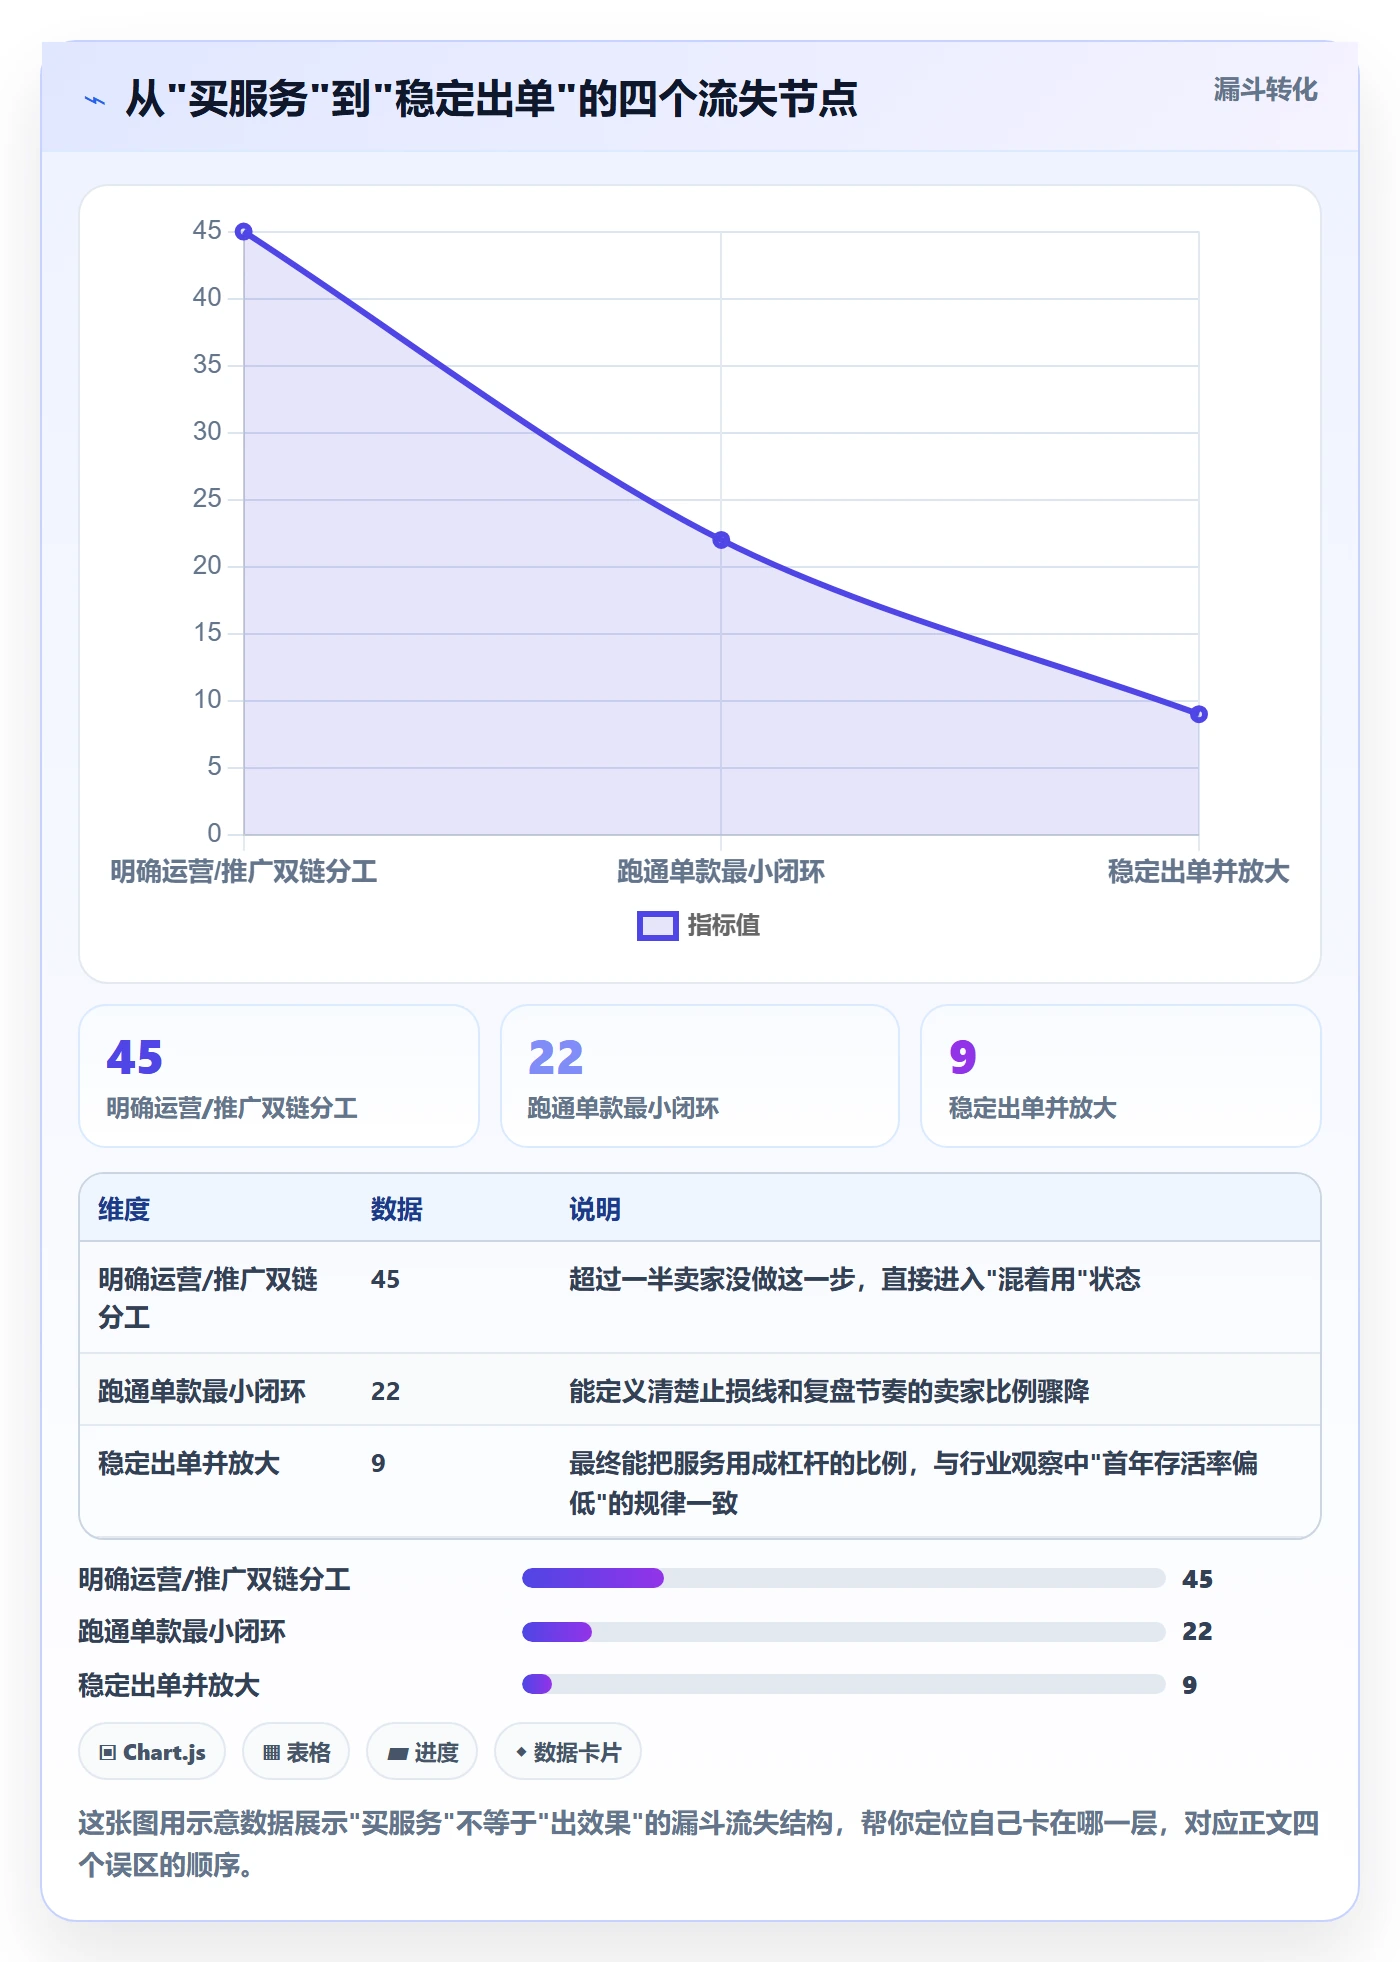Click the chart data point at value 9
Image resolution: width=1400 pixels, height=1962 pixels.
point(1199,714)
